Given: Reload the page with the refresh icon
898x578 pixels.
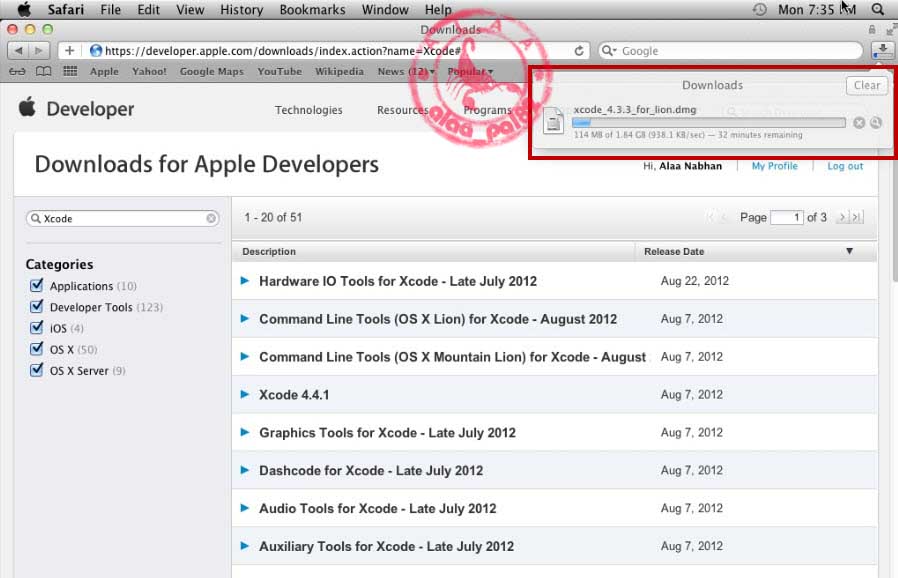Looking at the screenshot, I should [579, 51].
